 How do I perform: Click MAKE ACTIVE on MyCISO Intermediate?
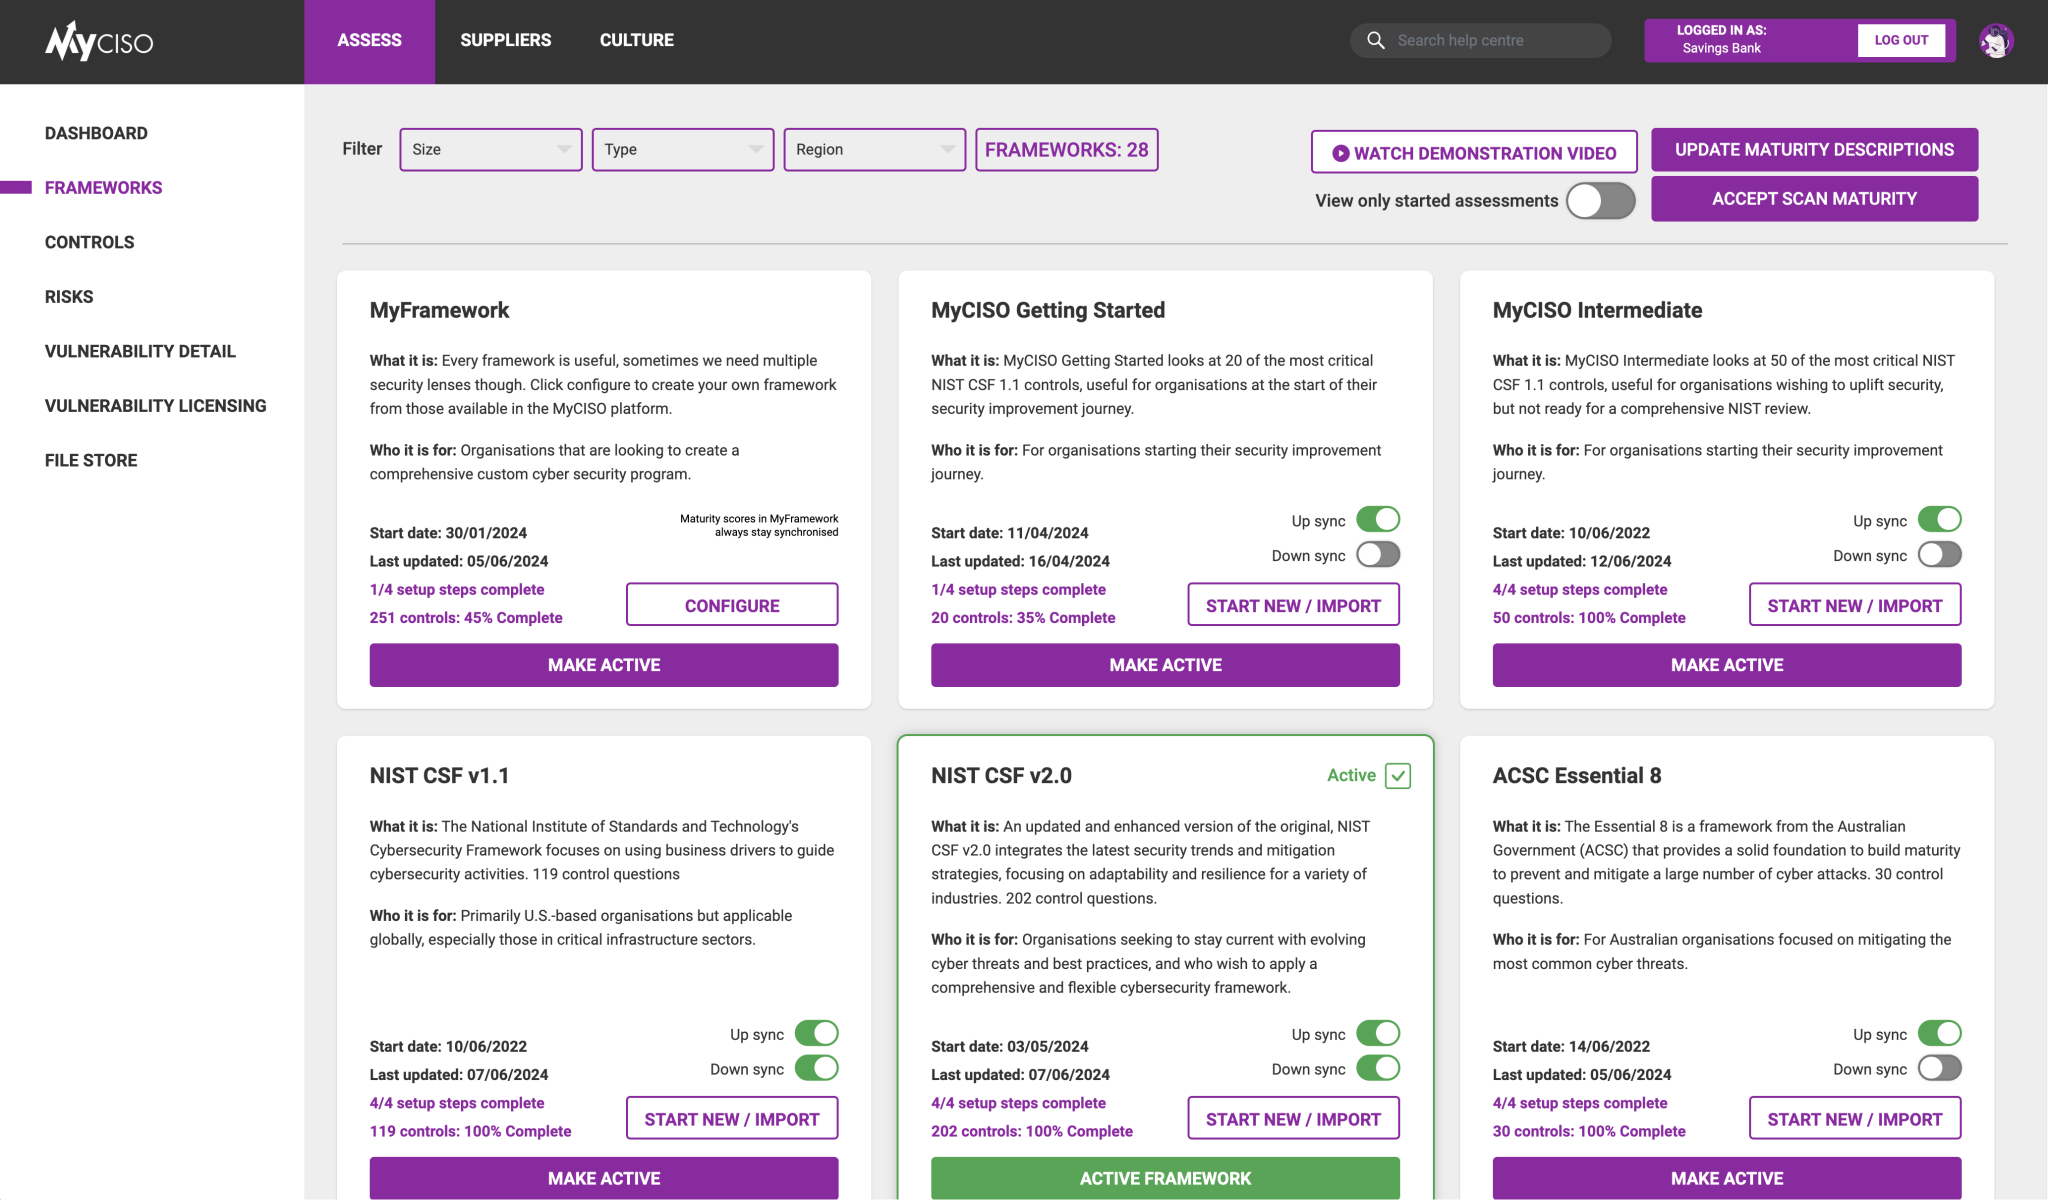pos(1727,665)
